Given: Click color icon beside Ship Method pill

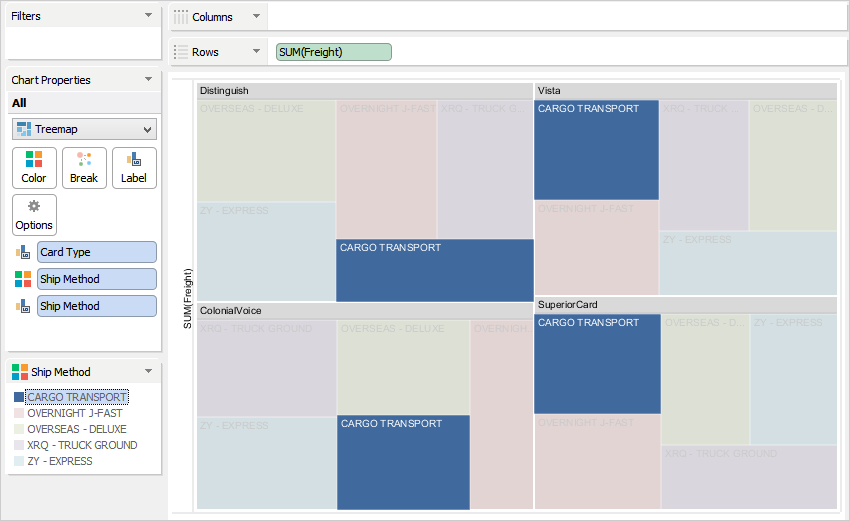Looking at the screenshot, I should pyautogui.click(x=22, y=279).
